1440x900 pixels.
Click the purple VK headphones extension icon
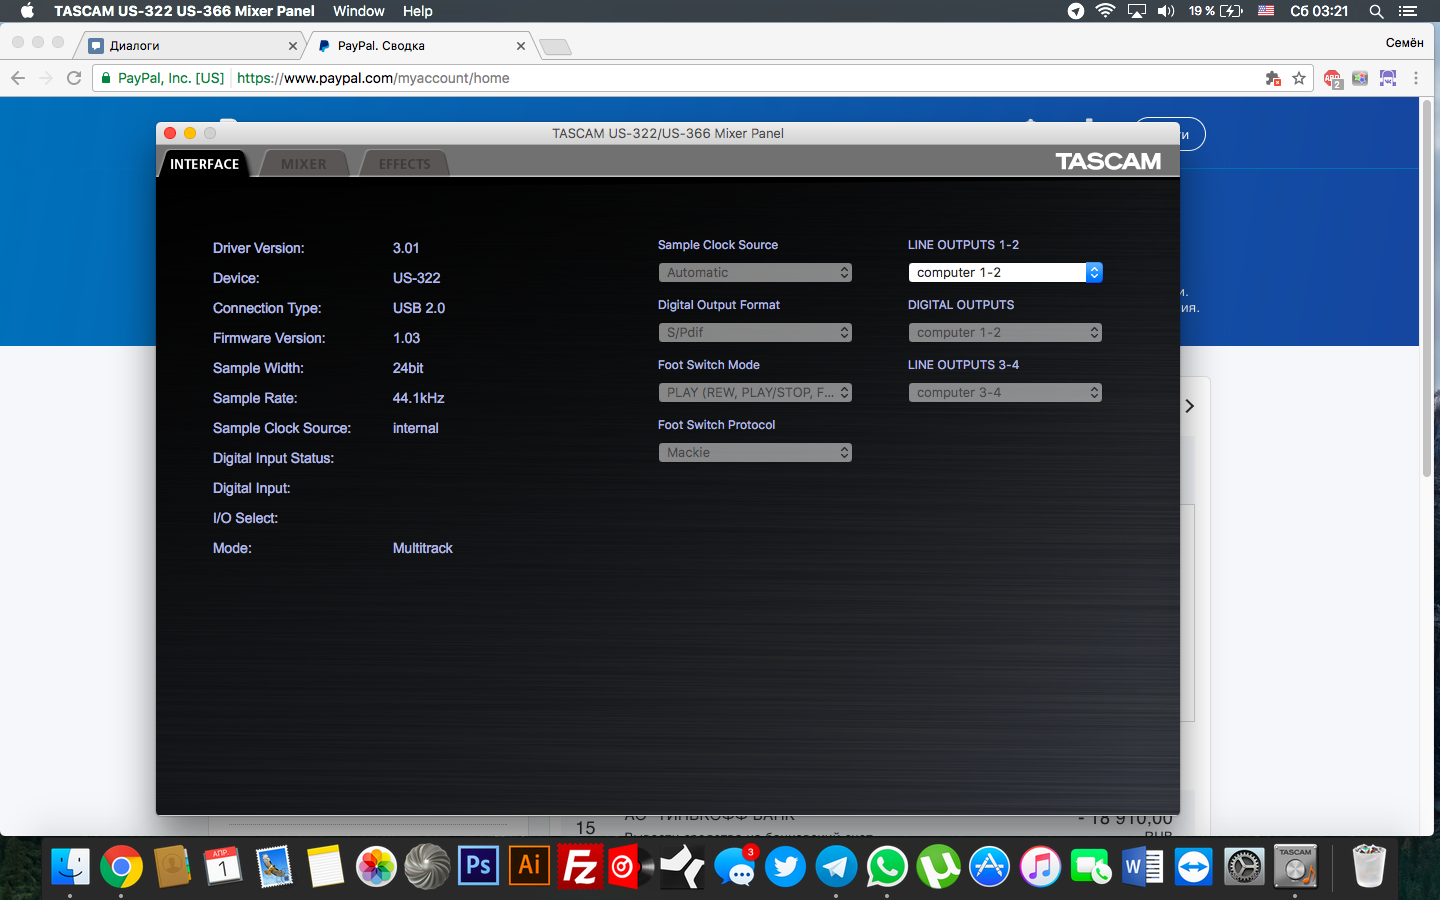(x=1388, y=78)
